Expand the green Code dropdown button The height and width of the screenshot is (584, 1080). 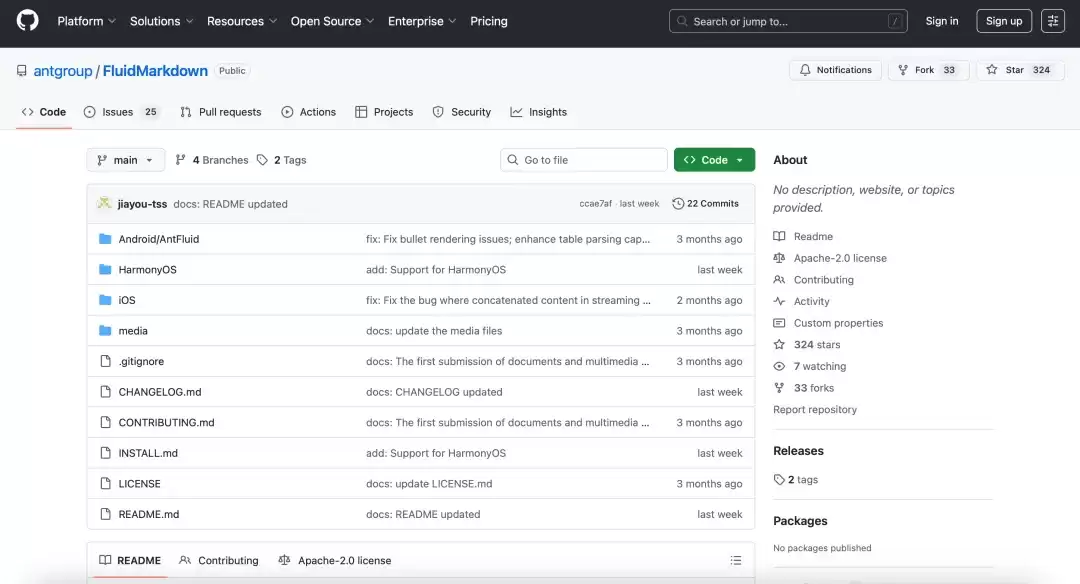pos(714,160)
